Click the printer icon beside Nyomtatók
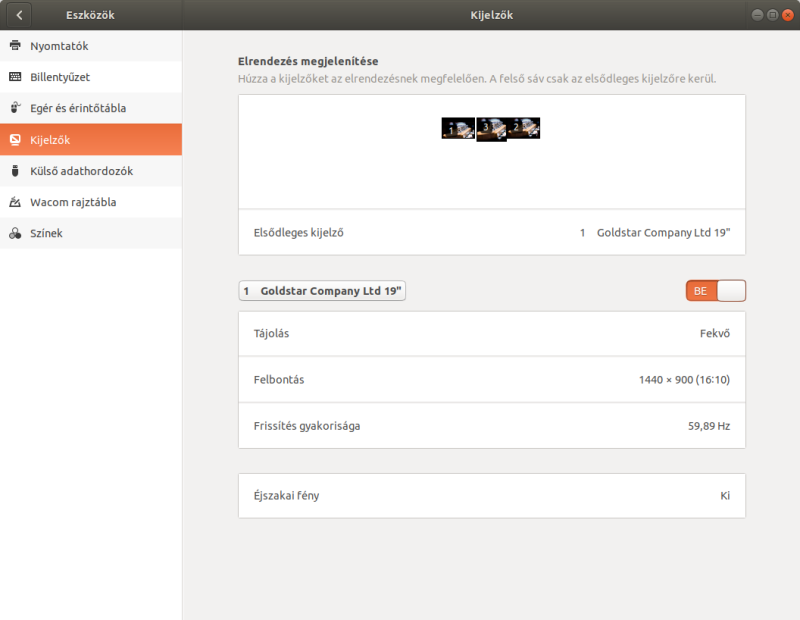The width and height of the screenshot is (800, 620). point(15,45)
